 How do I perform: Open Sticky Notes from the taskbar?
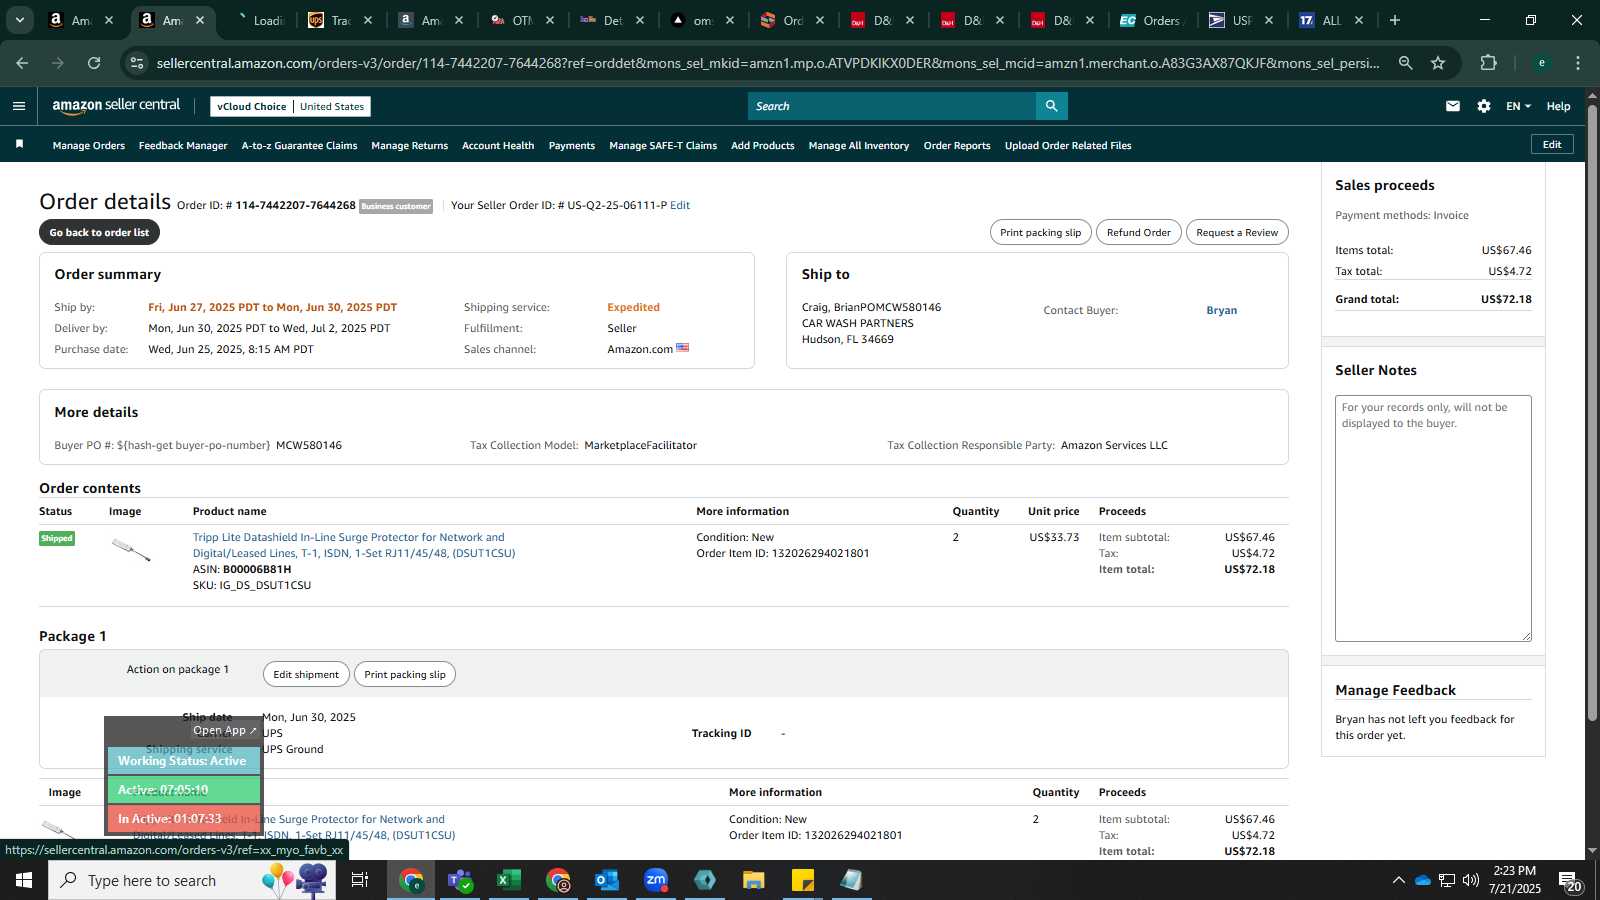coord(803,880)
